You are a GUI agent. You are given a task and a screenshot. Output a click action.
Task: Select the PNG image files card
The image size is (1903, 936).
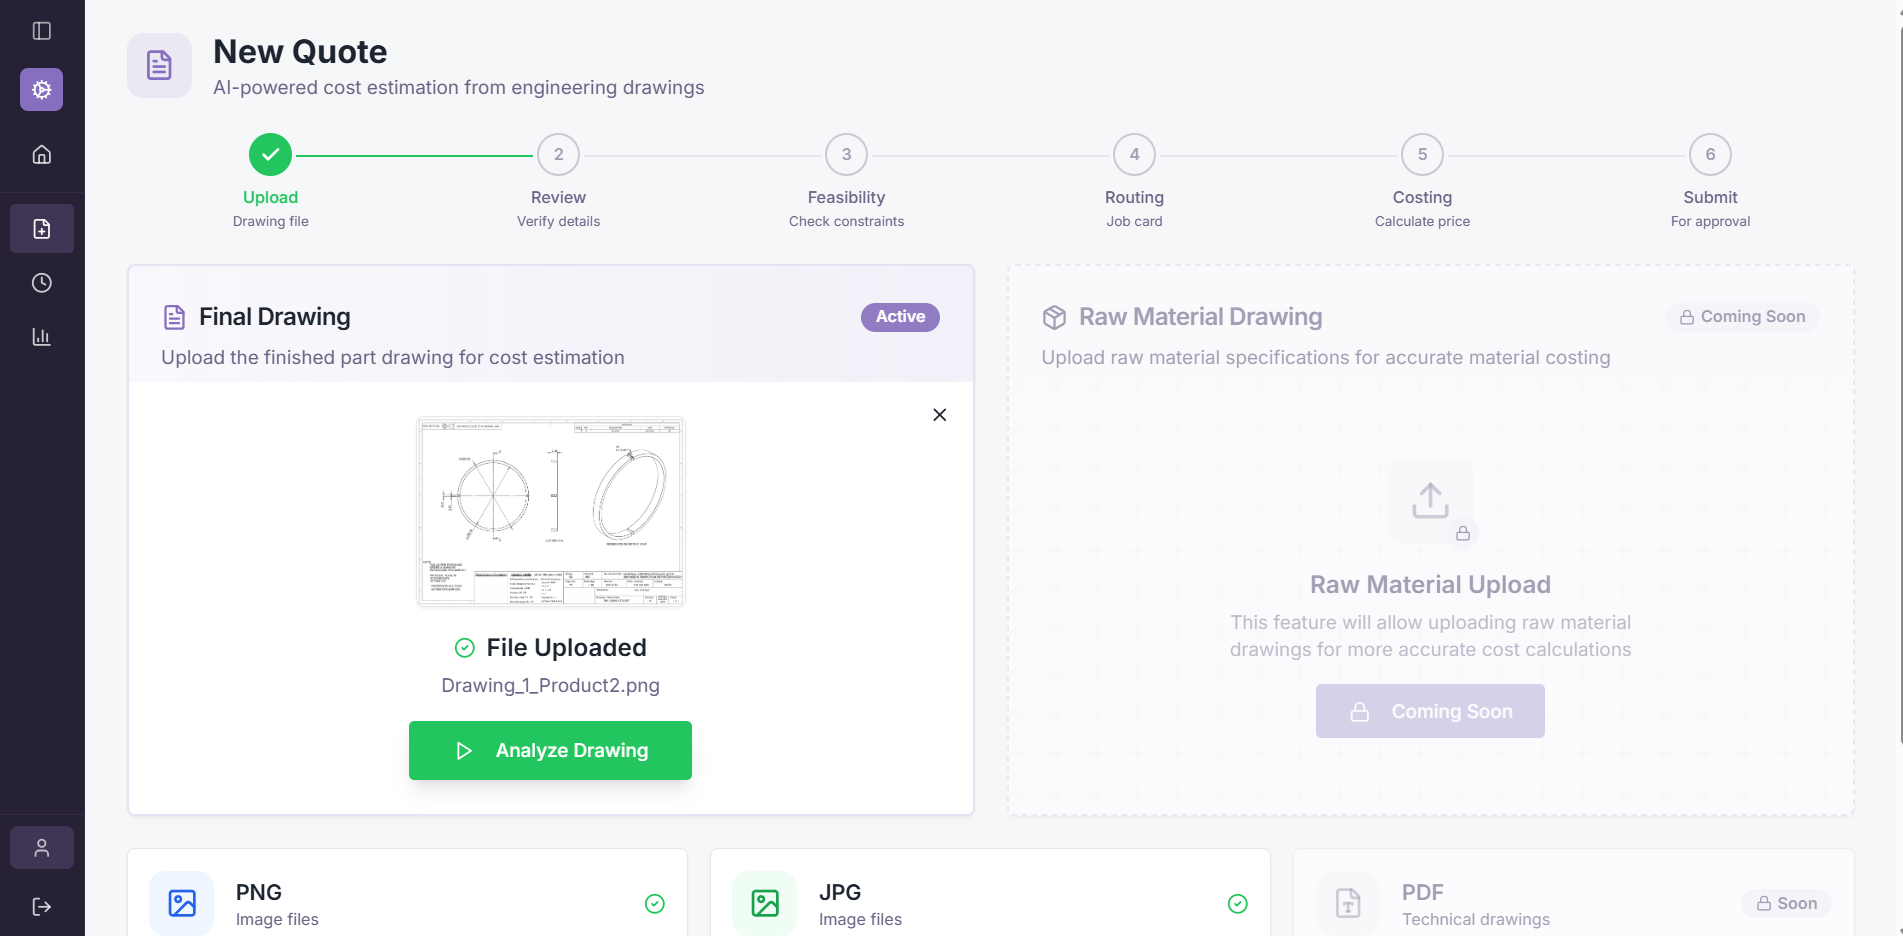[407, 903]
